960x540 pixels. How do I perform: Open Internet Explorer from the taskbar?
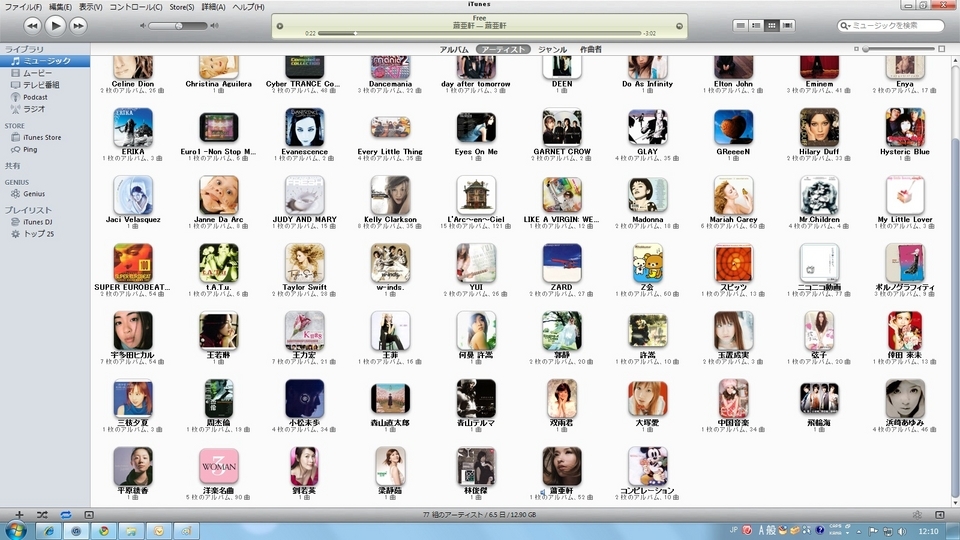pyautogui.click(x=48, y=531)
